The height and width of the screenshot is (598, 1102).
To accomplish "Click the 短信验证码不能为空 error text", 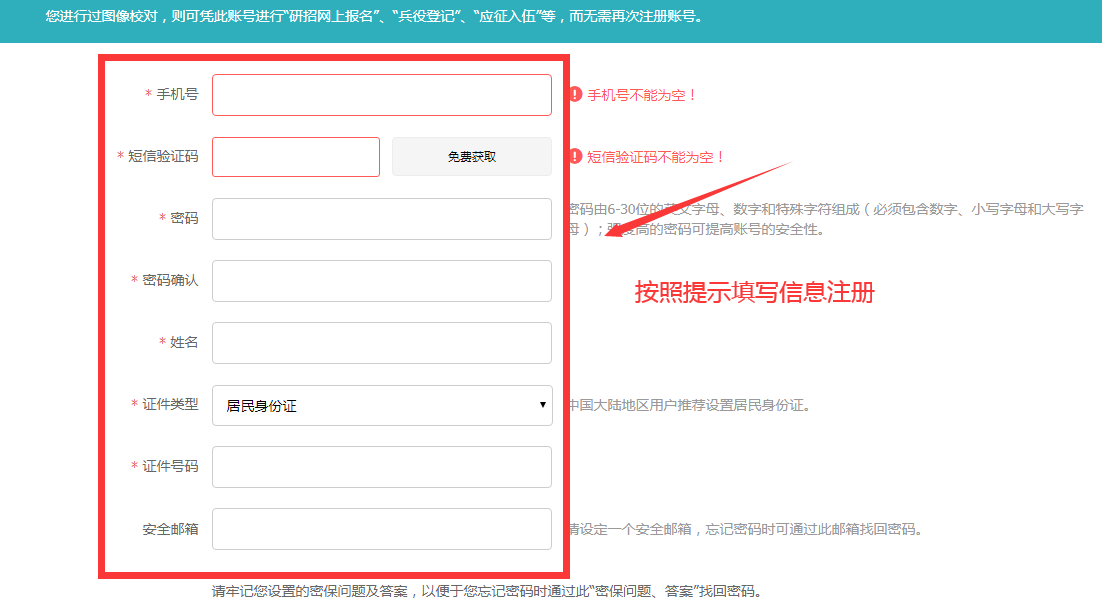I will pyautogui.click(x=656, y=157).
